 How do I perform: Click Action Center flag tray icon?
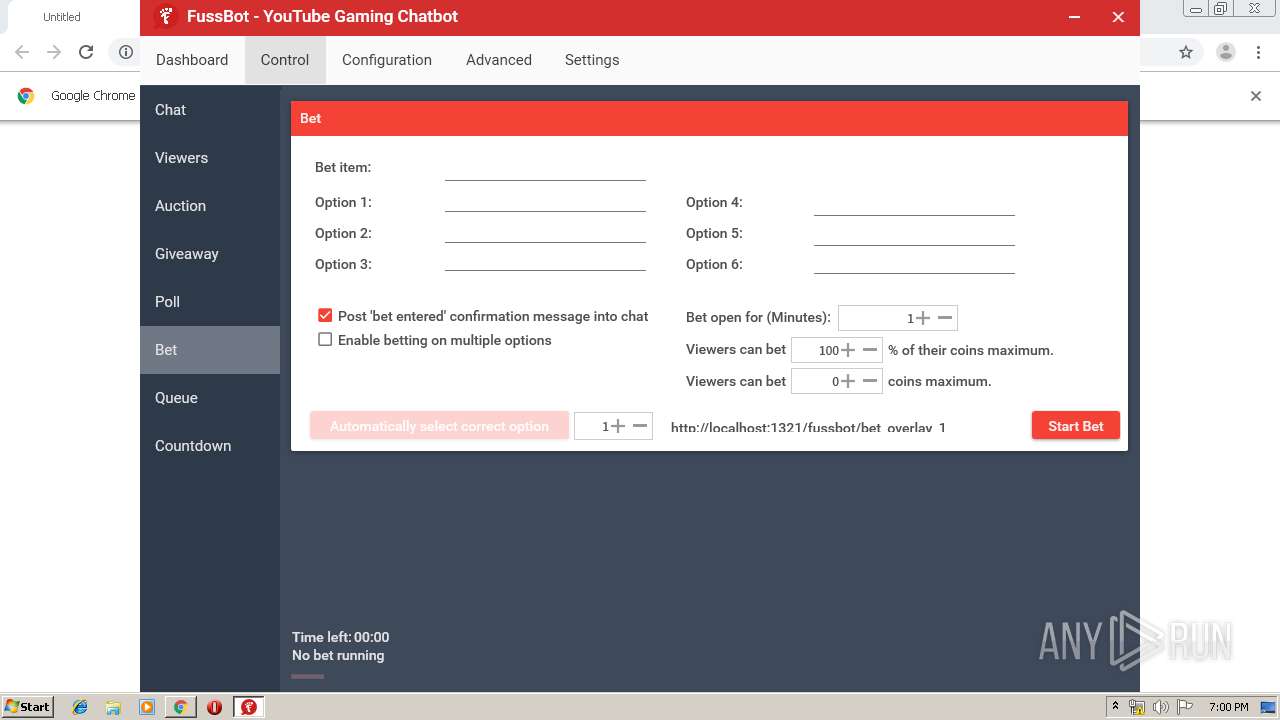(x=1185, y=707)
